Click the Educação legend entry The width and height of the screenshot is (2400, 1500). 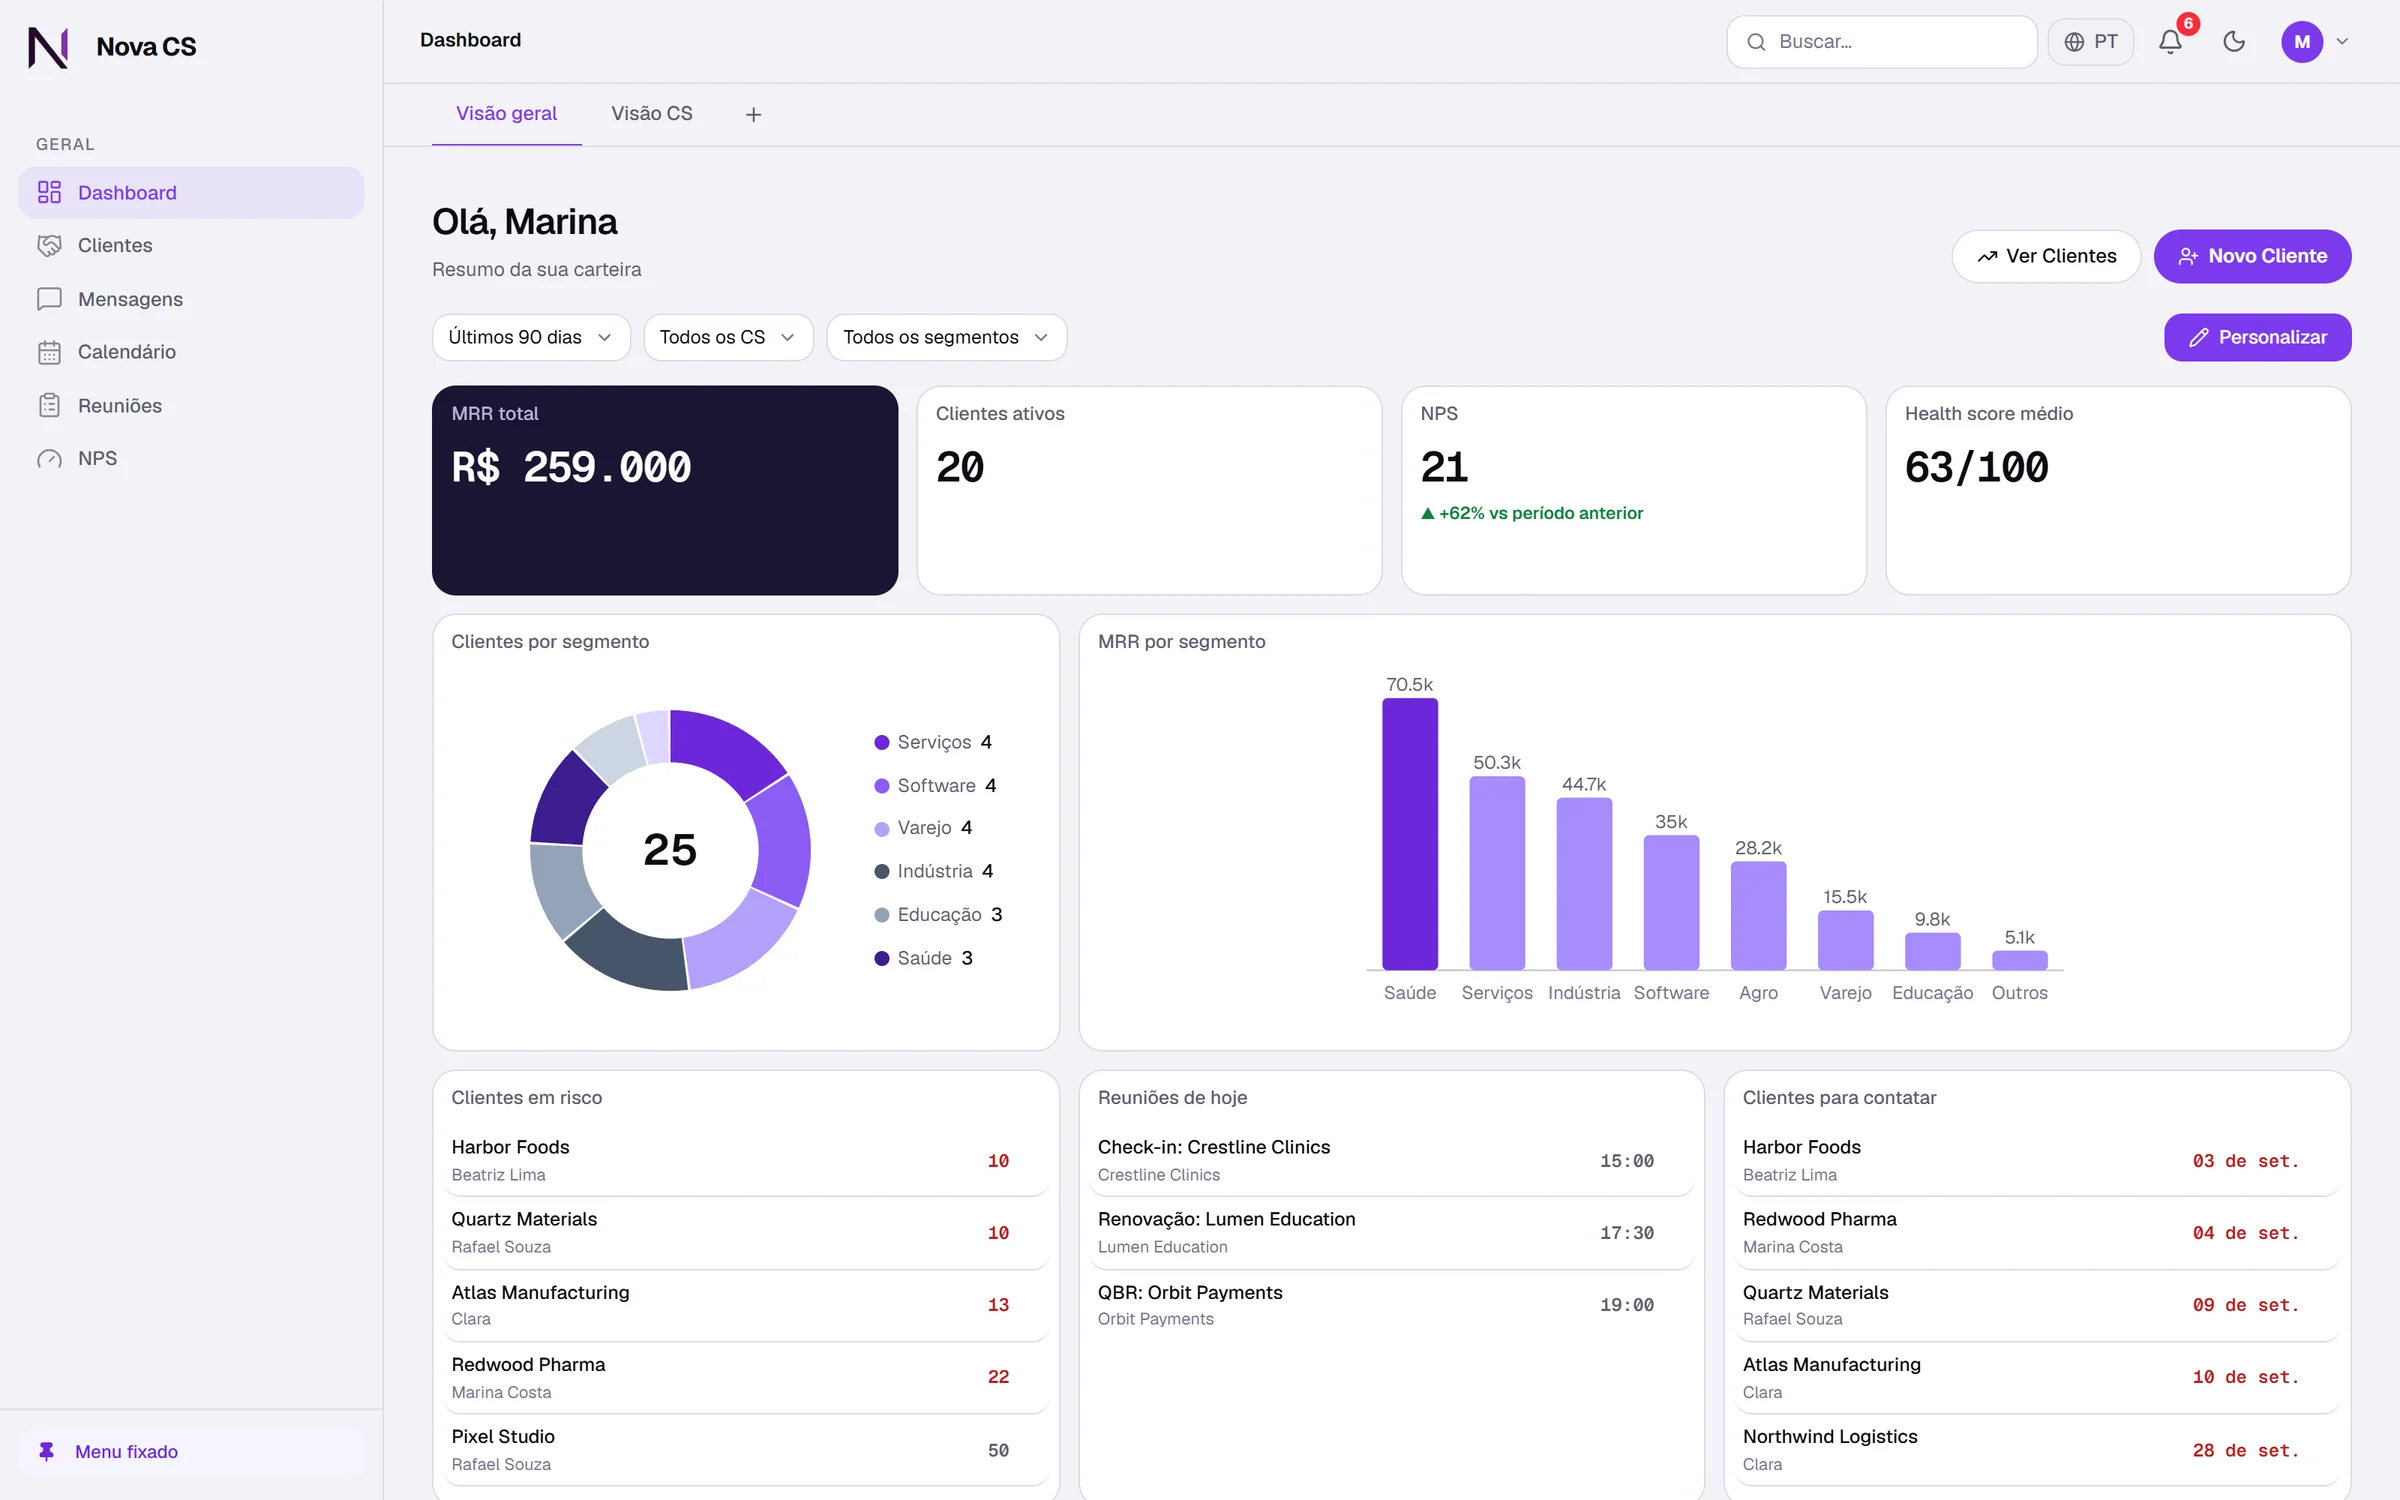(x=938, y=916)
